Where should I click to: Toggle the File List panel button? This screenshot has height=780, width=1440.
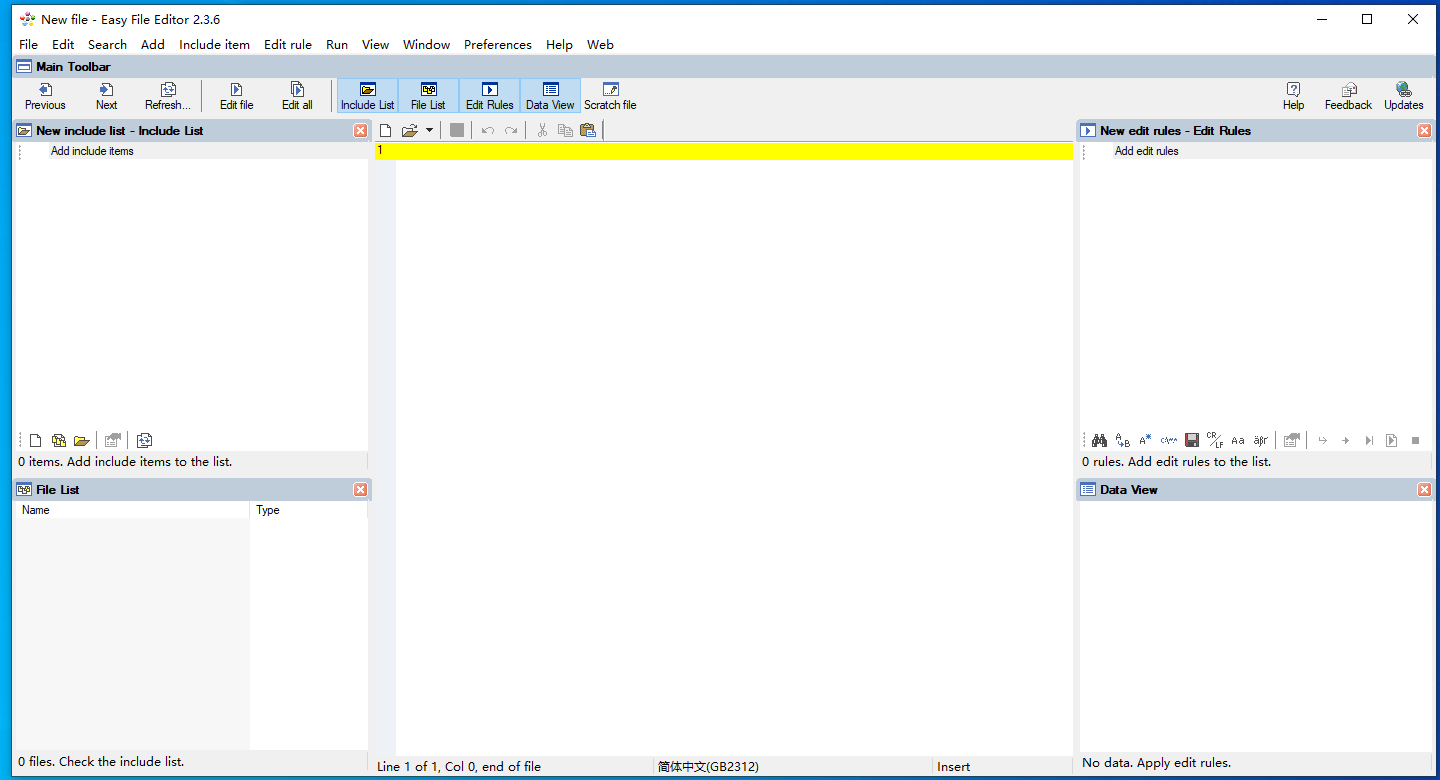pyautogui.click(x=428, y=96)
